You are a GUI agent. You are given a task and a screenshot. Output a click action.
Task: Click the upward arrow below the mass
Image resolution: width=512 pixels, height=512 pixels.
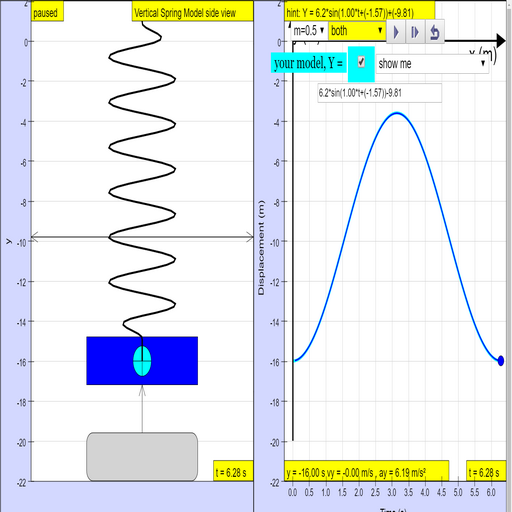tap(142, 409)
